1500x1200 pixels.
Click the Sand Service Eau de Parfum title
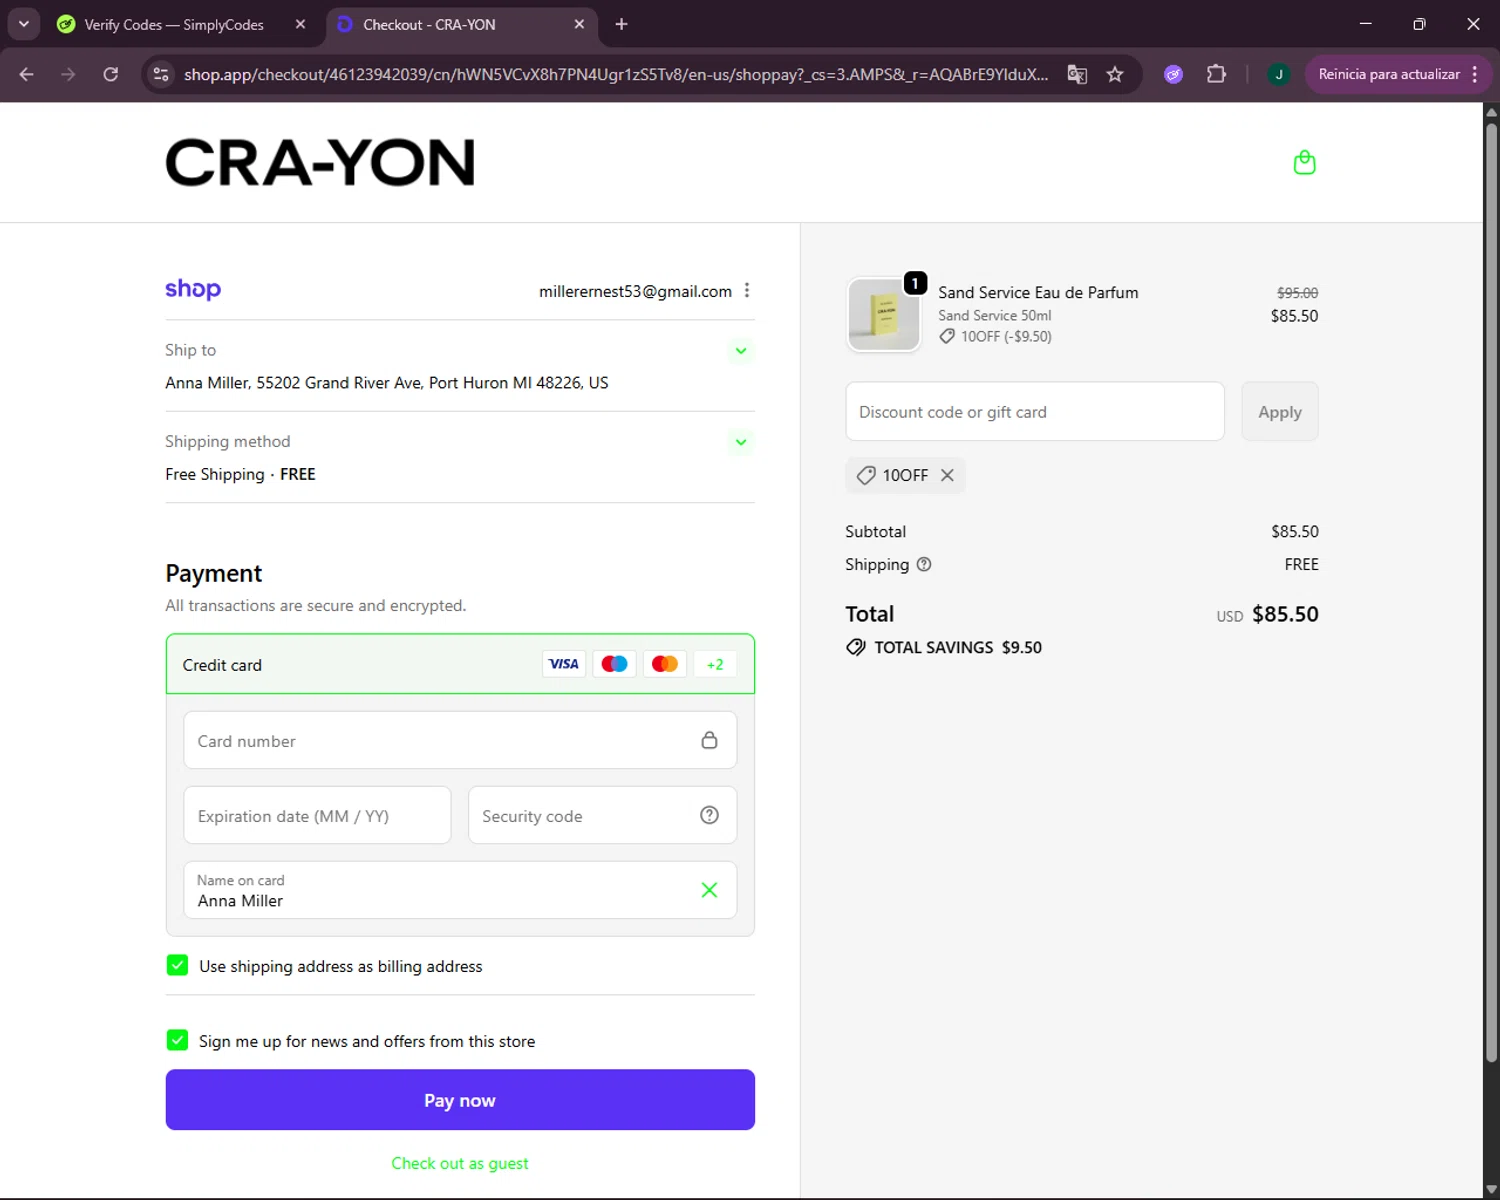tap(1038, 292)
